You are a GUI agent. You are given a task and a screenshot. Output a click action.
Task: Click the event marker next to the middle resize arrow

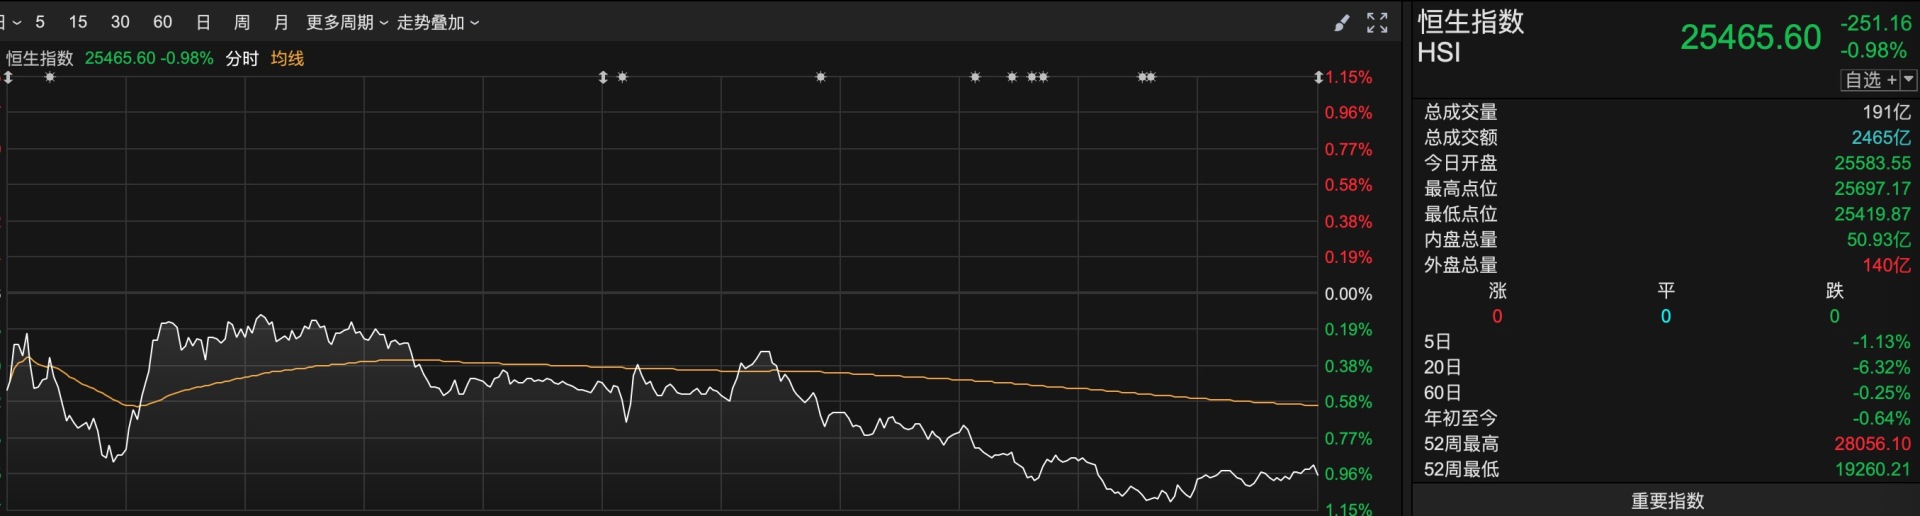click(x=622, y=77)
